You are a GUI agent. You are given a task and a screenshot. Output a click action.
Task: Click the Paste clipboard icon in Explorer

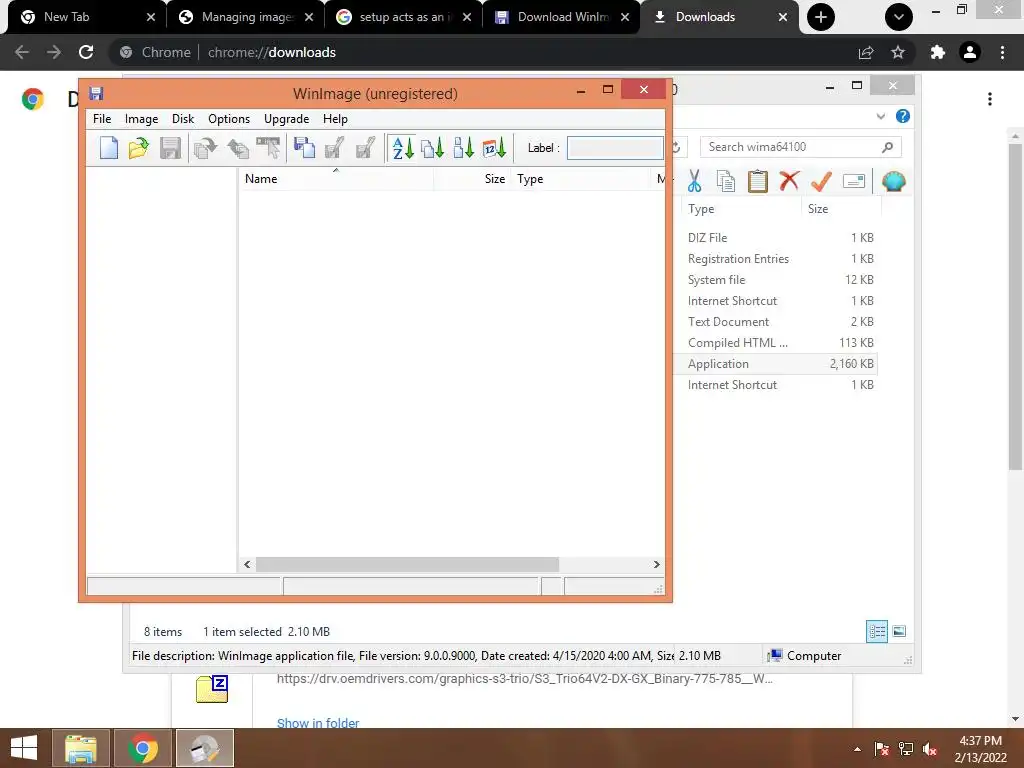758,181
